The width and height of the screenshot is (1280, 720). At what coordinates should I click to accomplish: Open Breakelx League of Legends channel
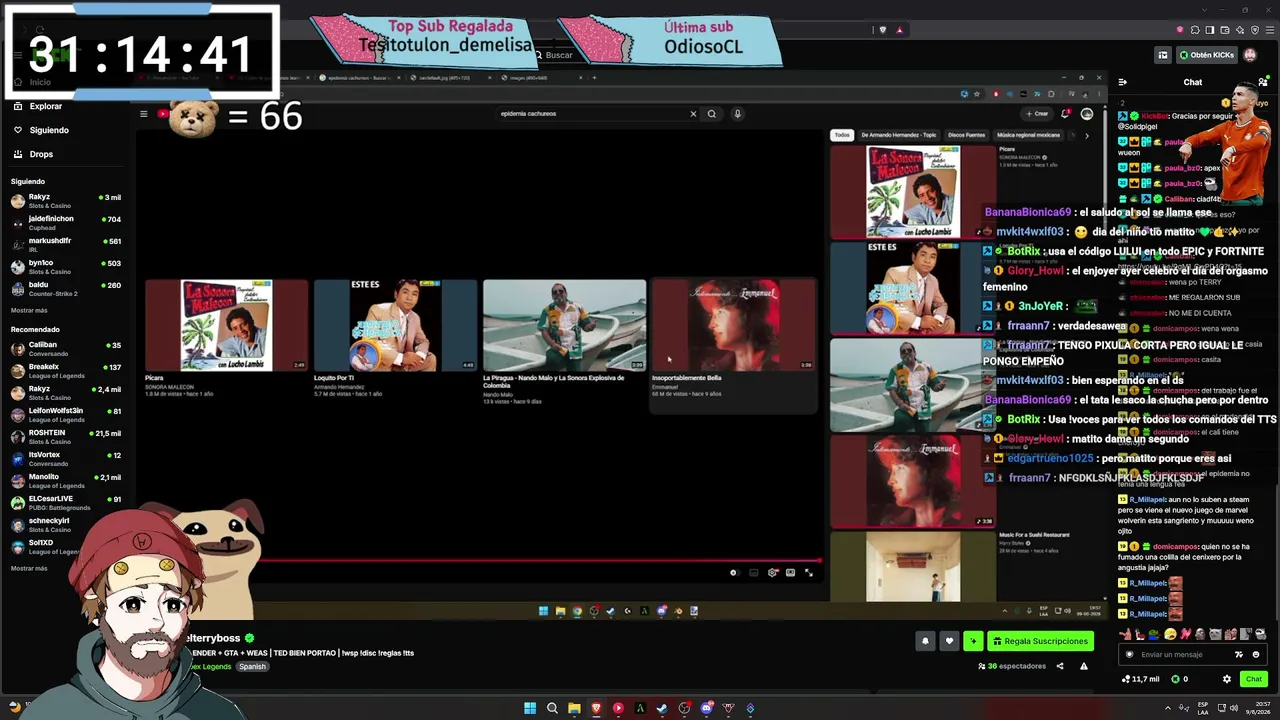(66, 370)
